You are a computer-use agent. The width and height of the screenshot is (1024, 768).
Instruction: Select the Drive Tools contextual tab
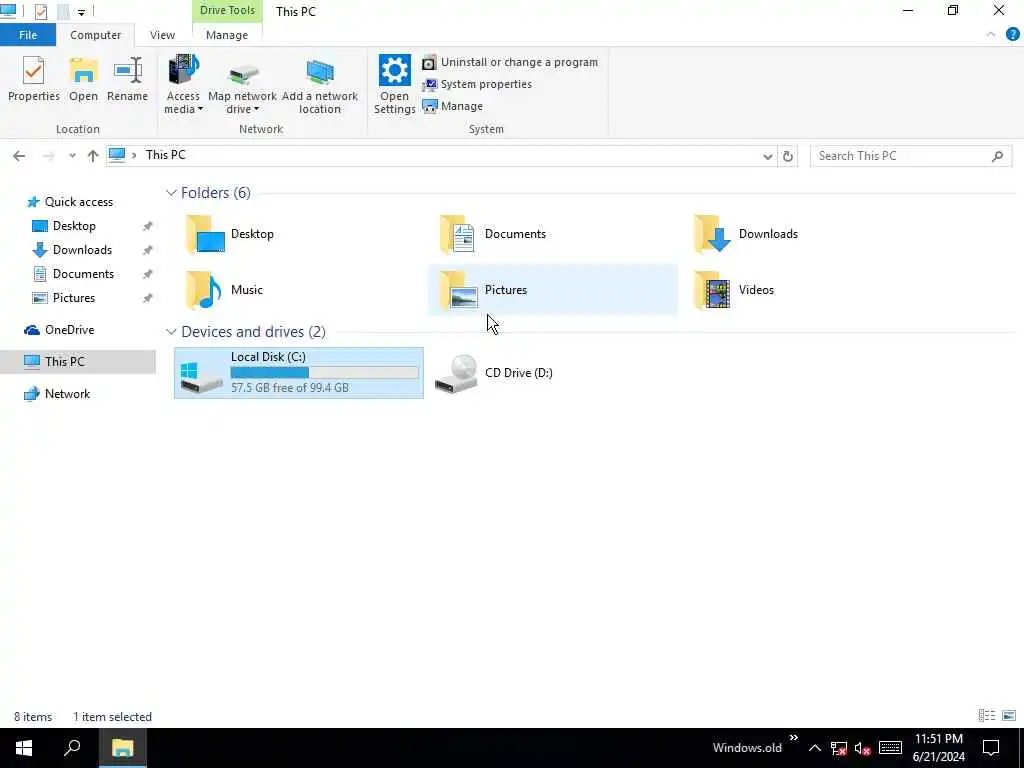[227, 10]
